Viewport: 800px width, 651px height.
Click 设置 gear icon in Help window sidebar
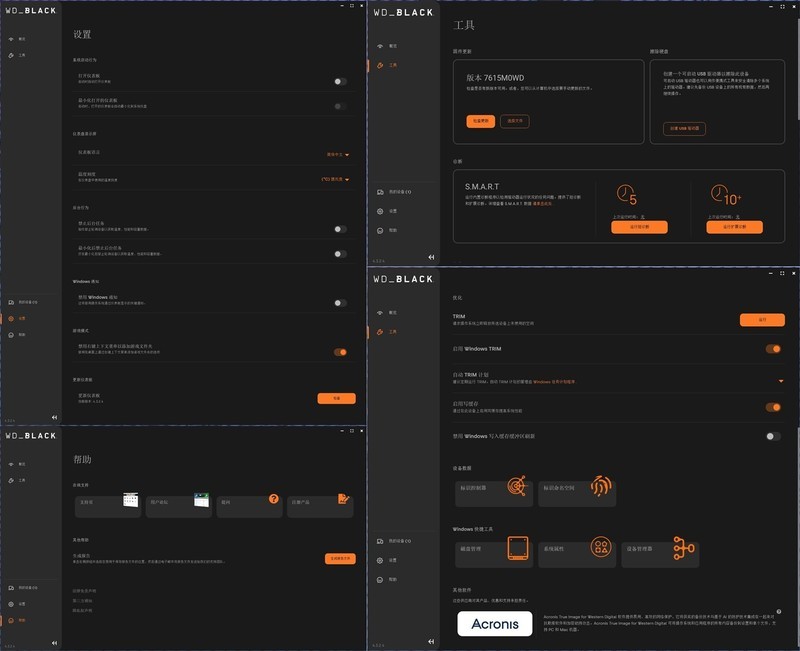pos(11,605)
